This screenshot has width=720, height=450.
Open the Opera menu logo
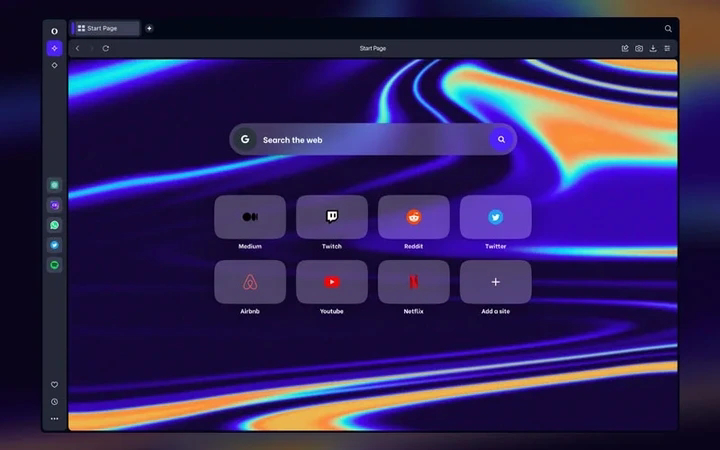point(54,31)
